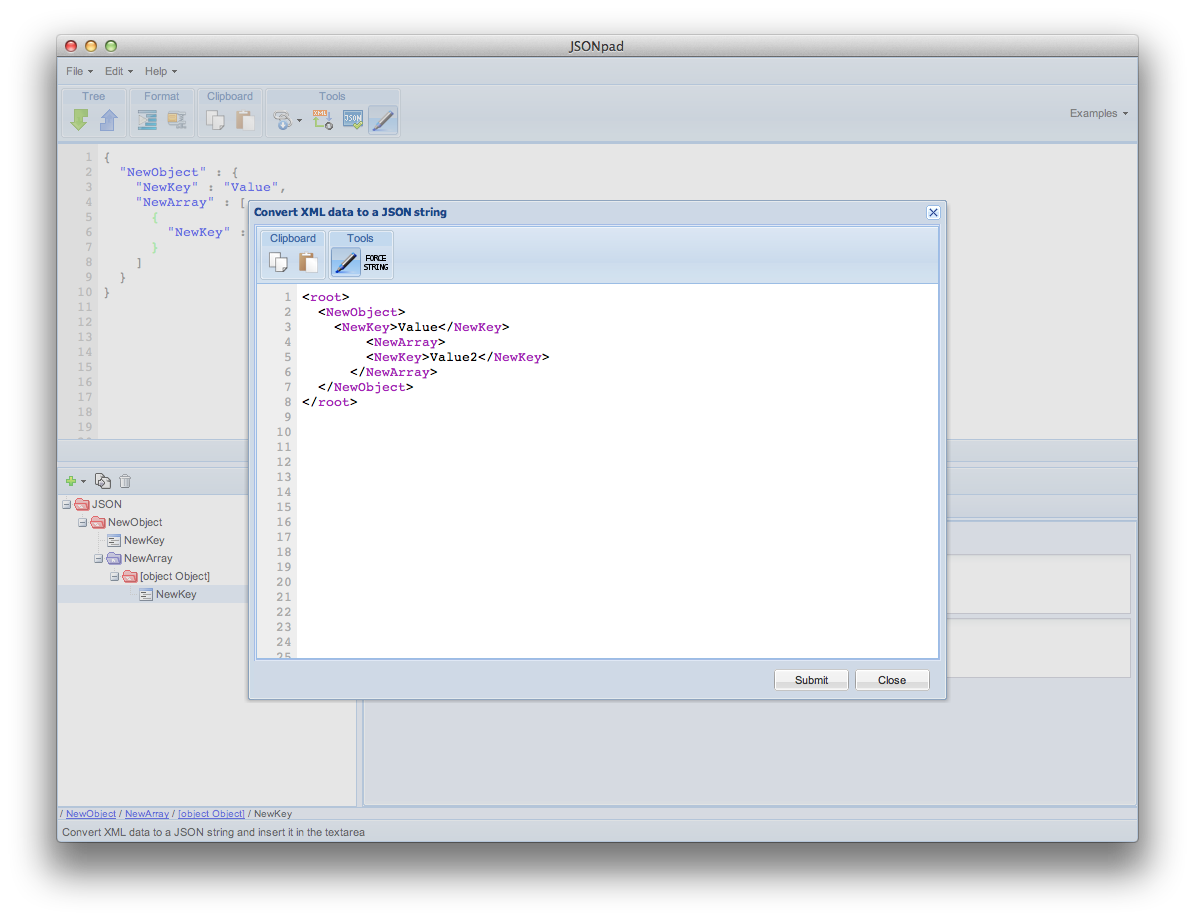Collapse the NewArray tree node
1195x921 pixels.
(x=98, y=558)
